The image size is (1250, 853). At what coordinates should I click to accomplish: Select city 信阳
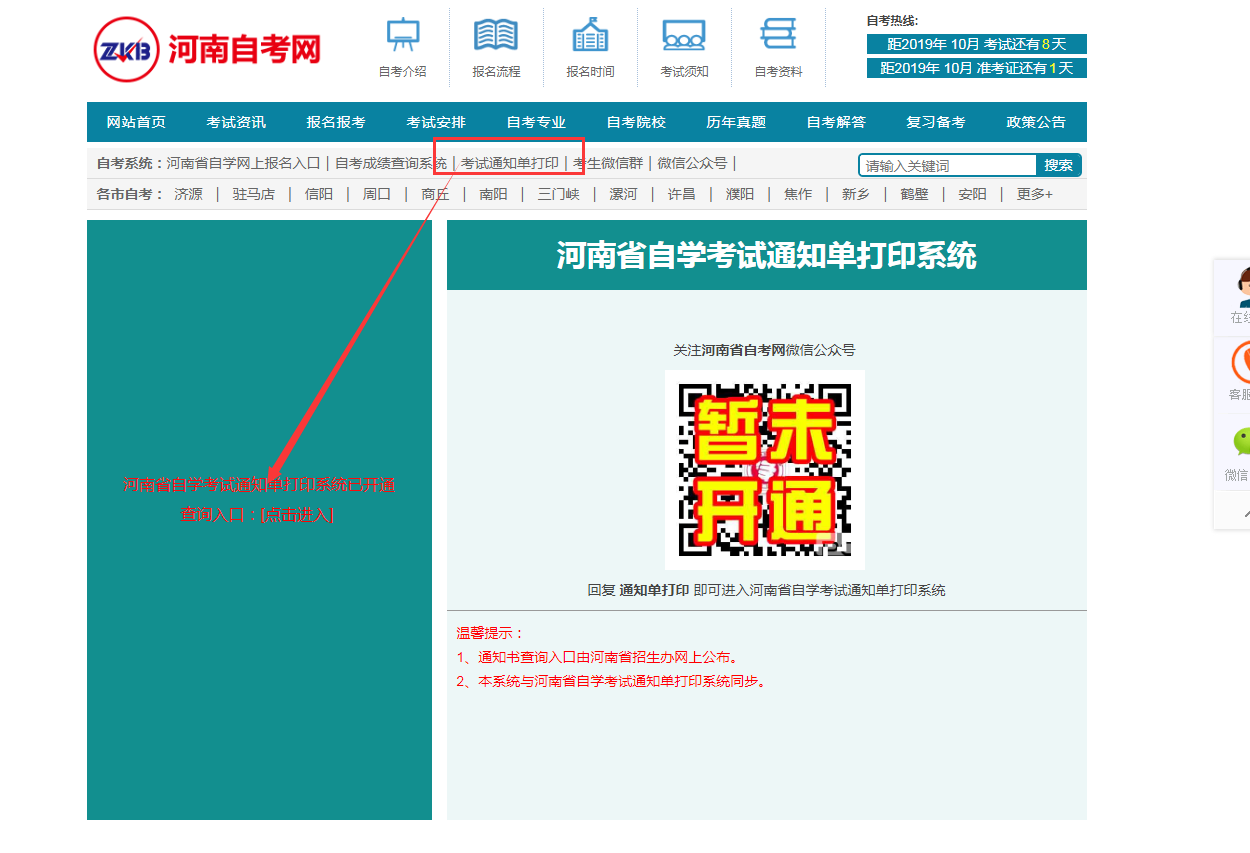(319, 194)
